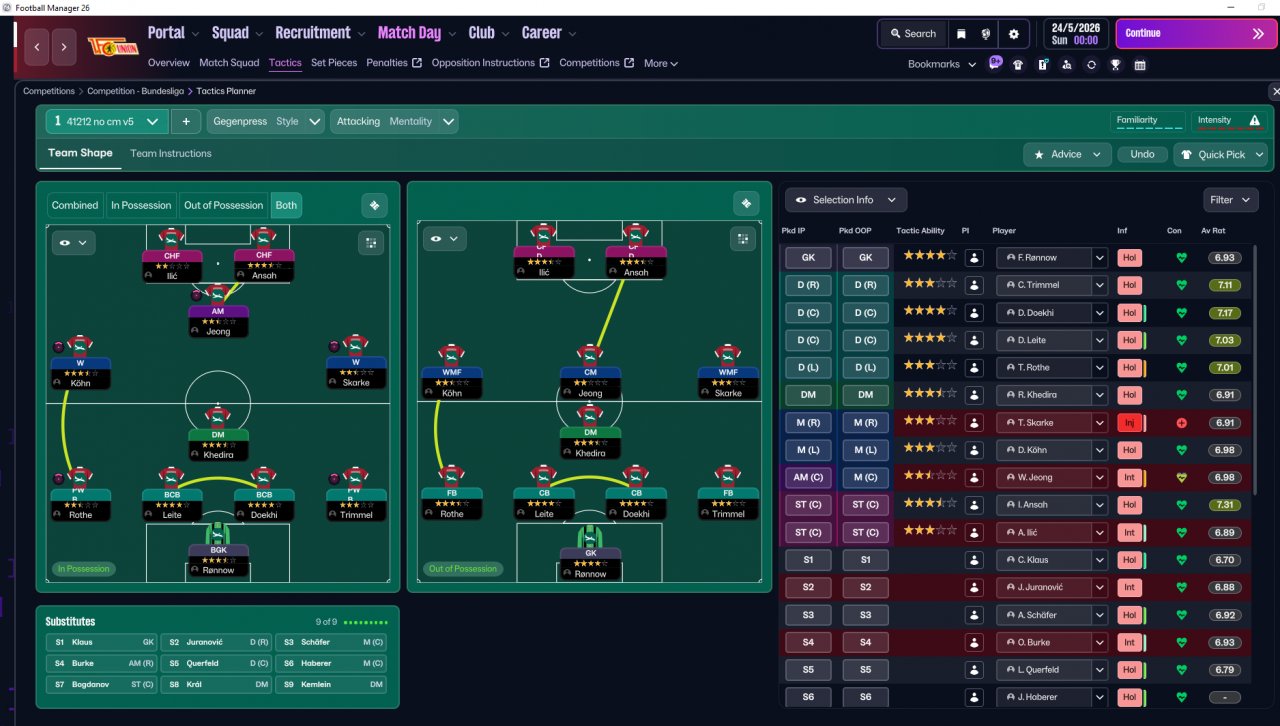Click the Familiarity indicator bar
The image size is (1280, 726).
point(1149,122)
